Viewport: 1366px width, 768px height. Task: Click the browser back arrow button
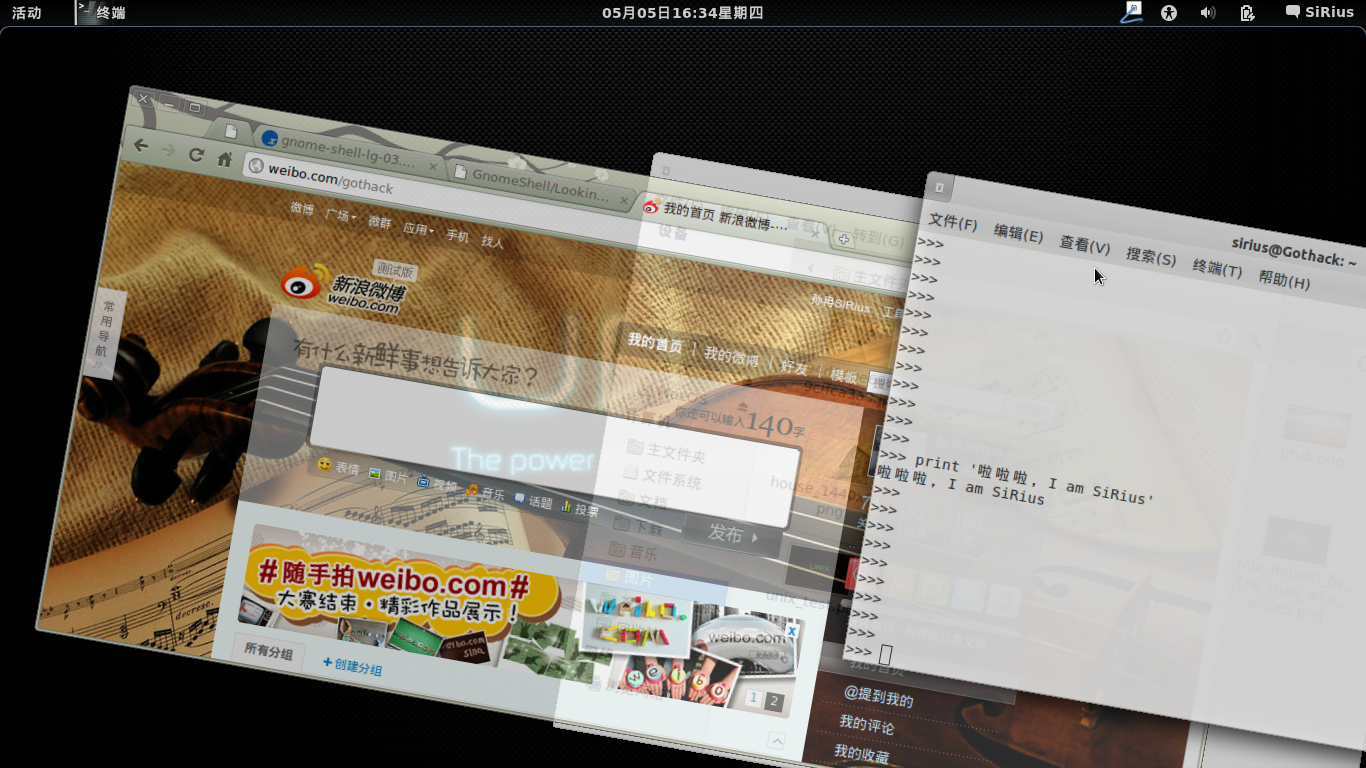141,145
